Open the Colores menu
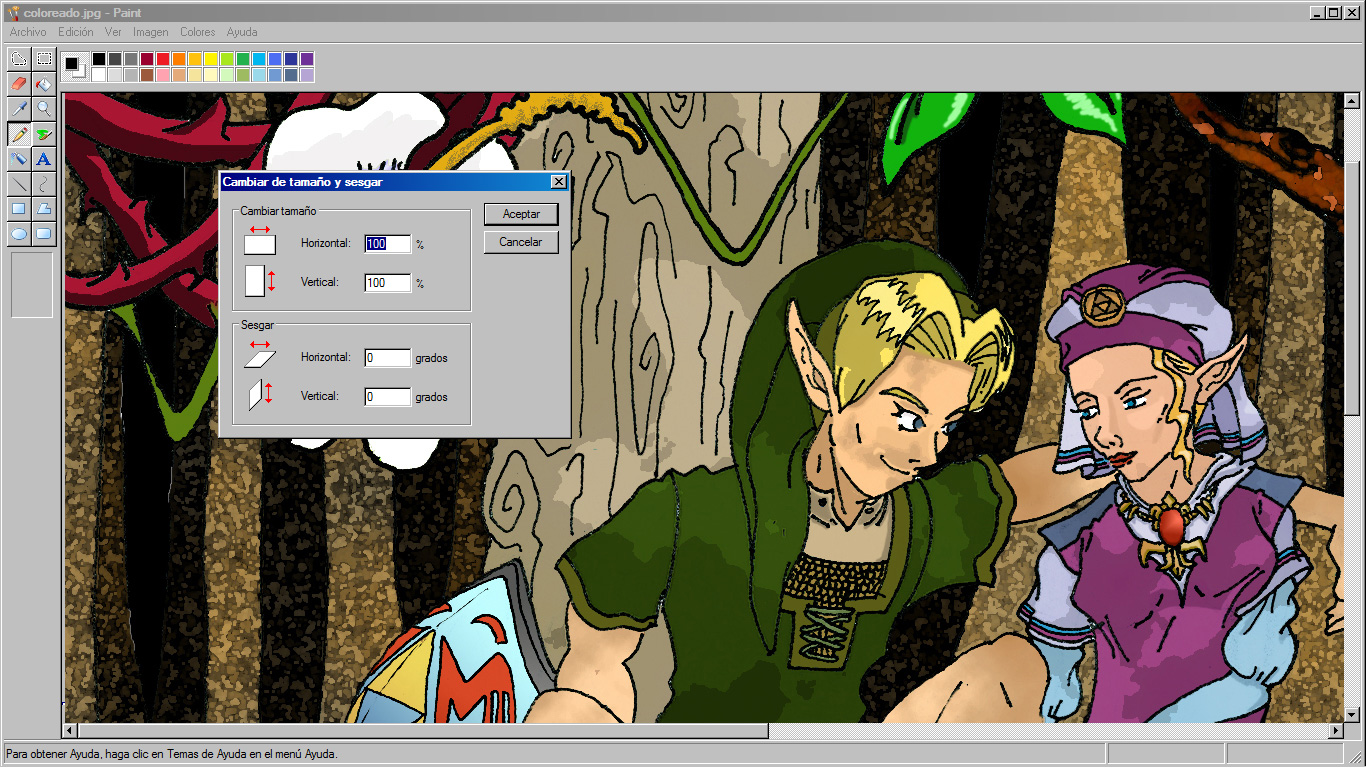Viewport: 1366px width, 768px height. click(198, 32)
